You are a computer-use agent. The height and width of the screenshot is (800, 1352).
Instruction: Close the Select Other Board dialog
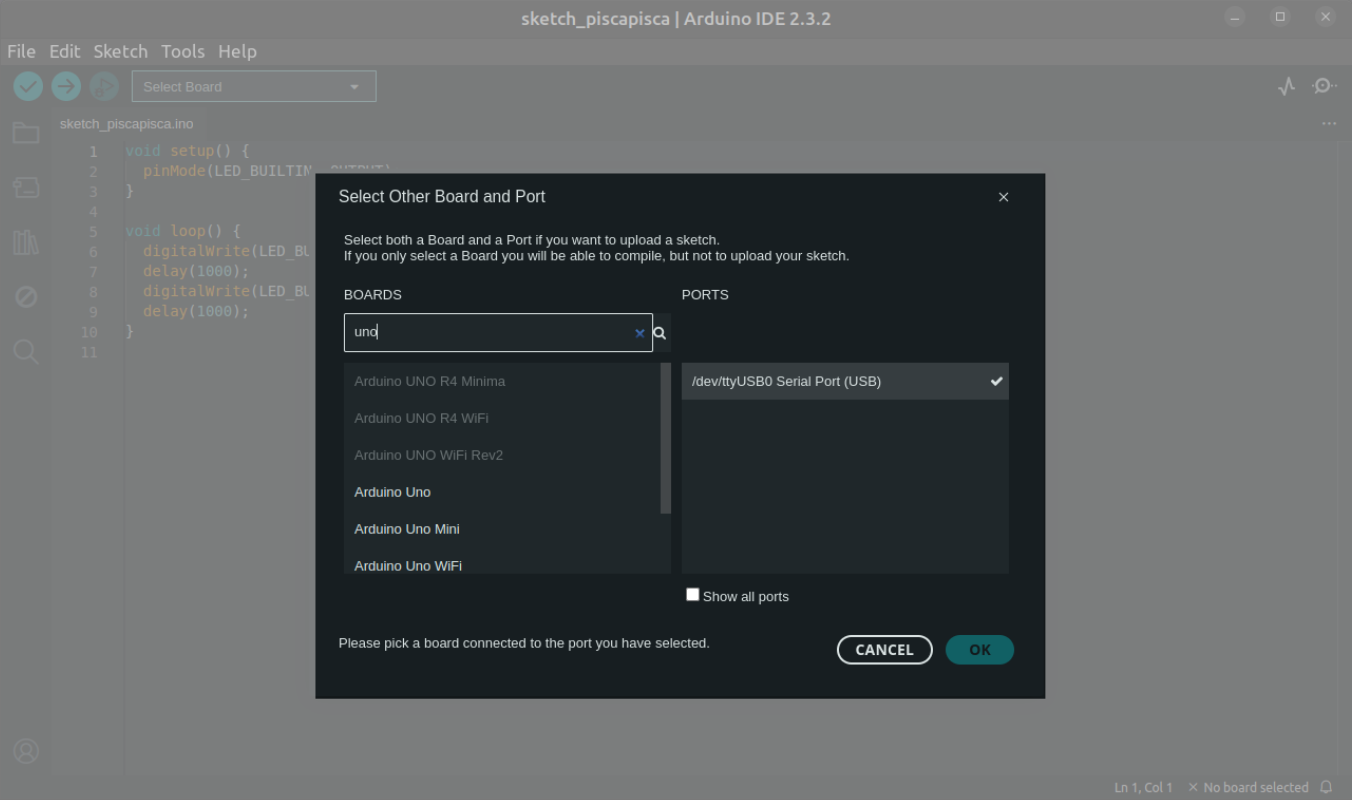1004,197
